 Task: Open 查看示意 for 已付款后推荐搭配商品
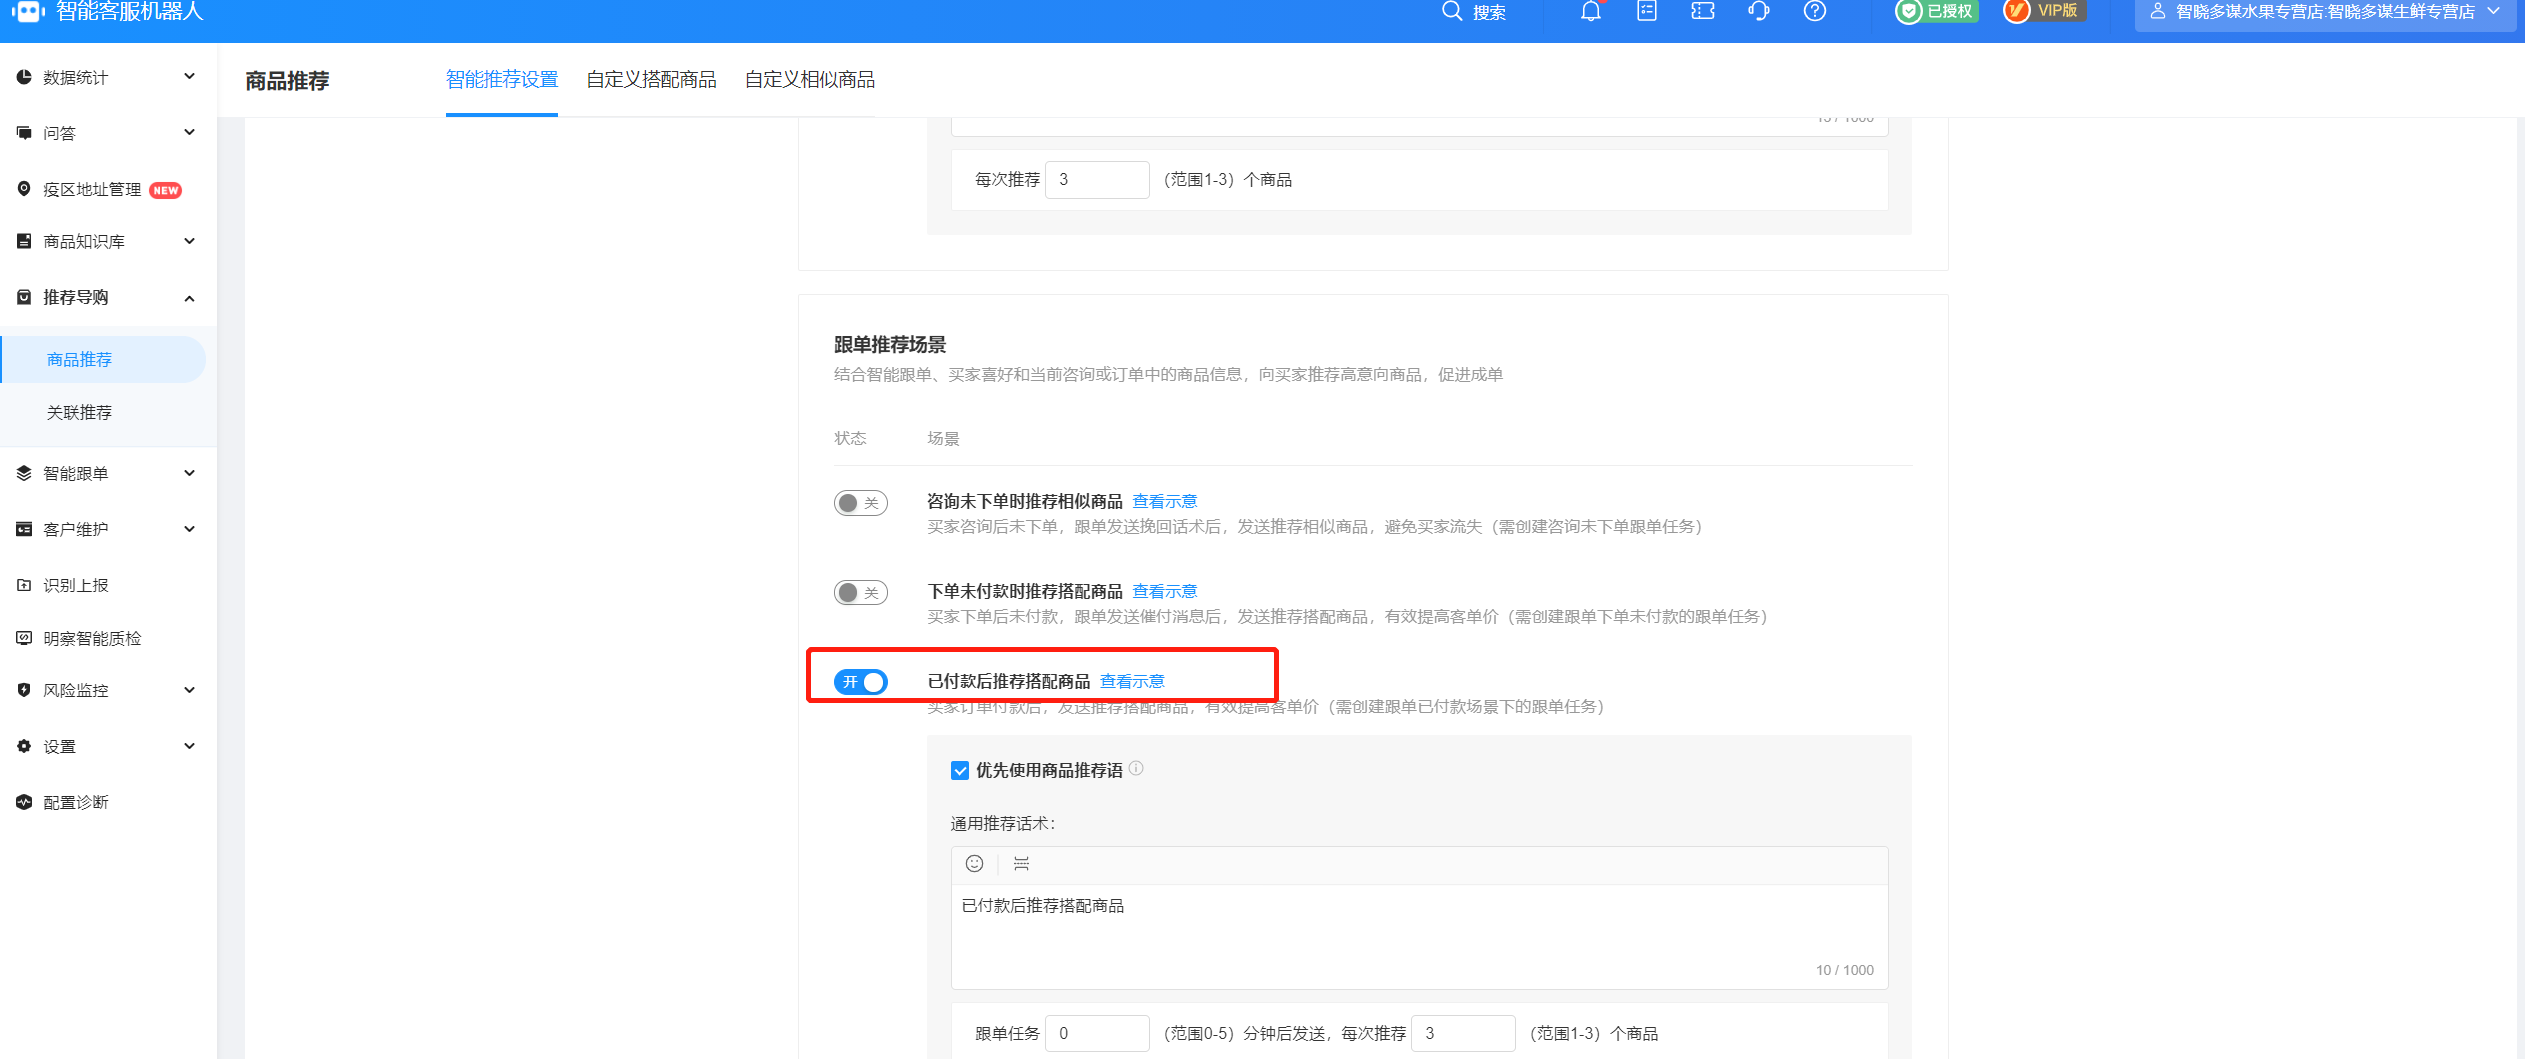pos(1133,682)
